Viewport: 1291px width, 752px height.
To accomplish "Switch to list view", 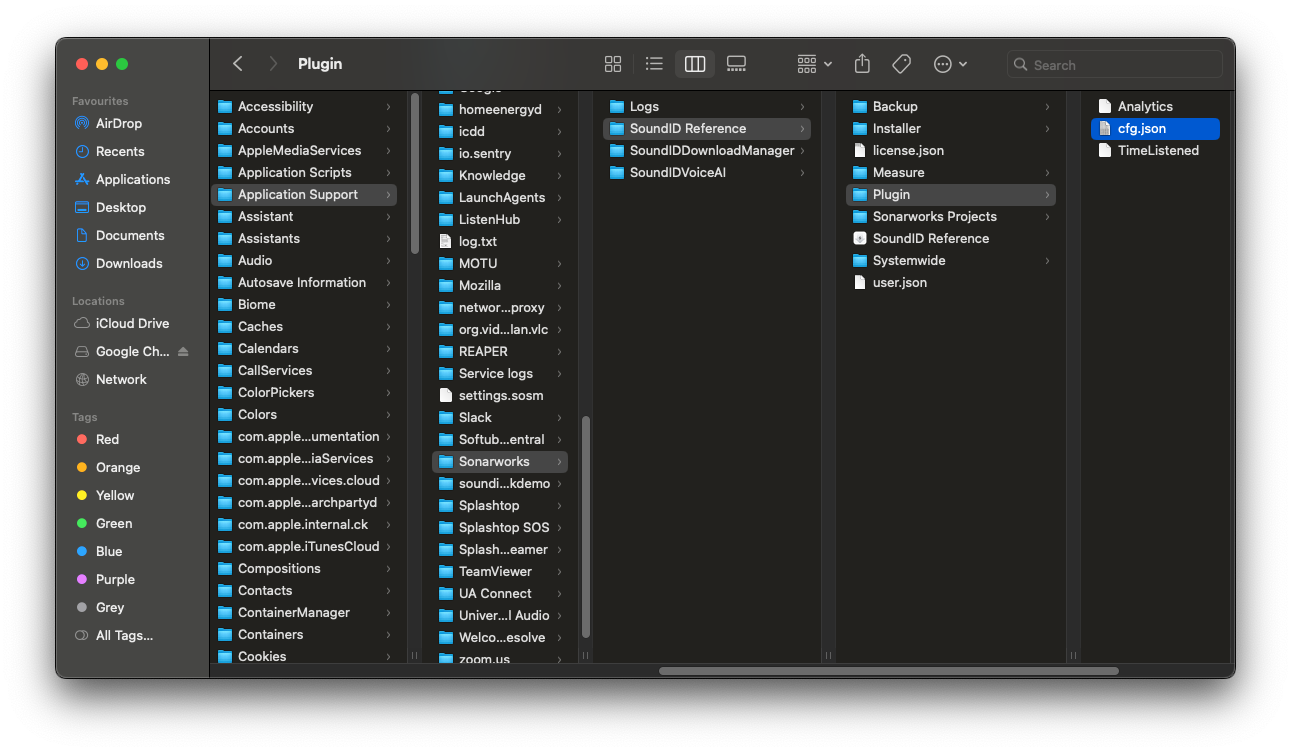I will click(654, 64).
